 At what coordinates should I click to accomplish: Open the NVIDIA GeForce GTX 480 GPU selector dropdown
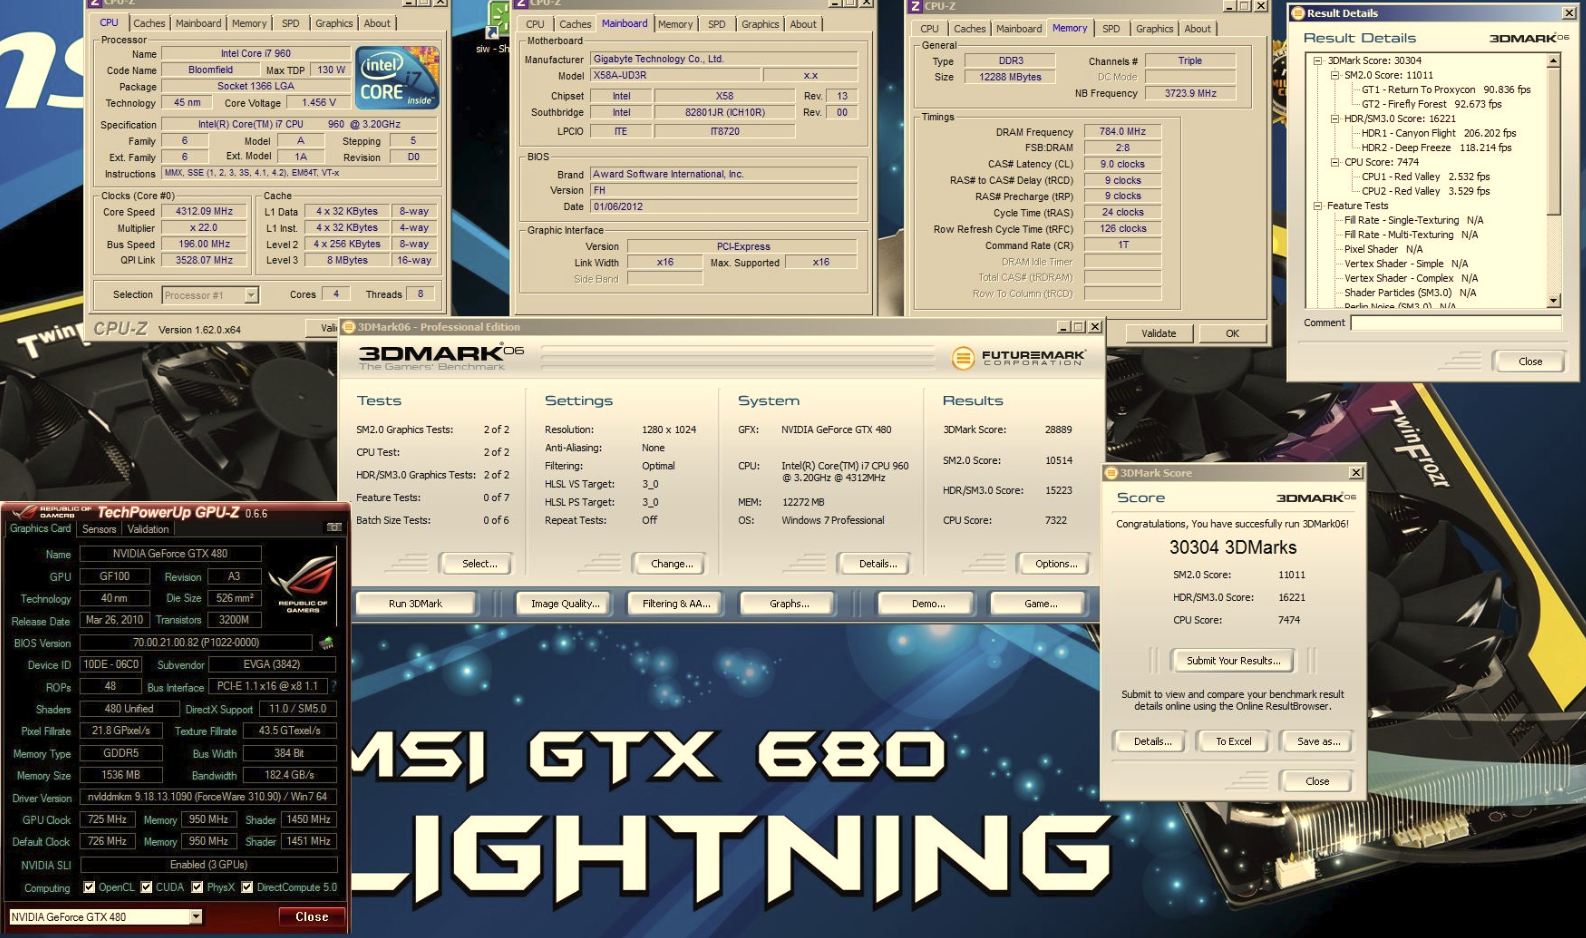[196, 916]
